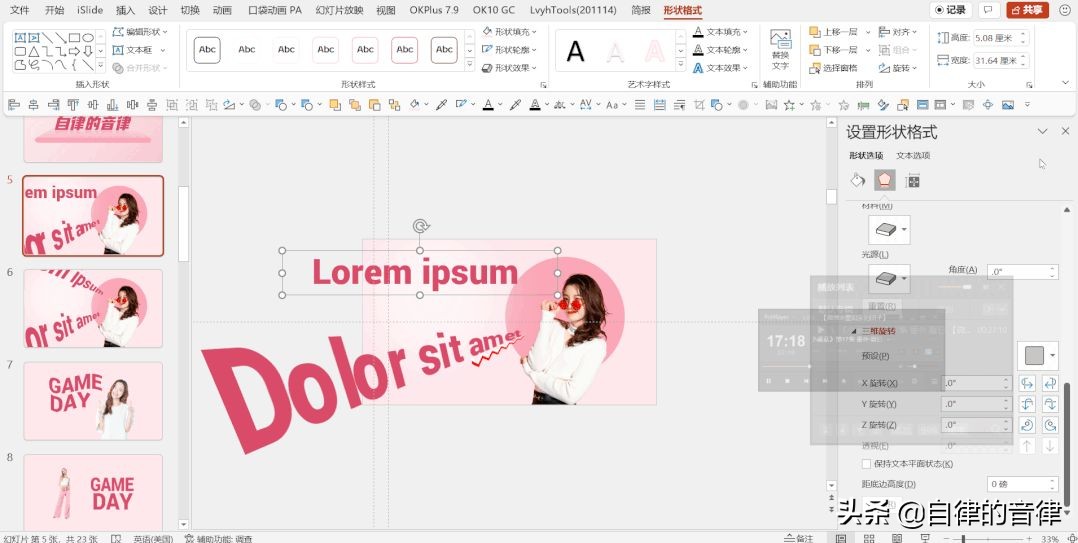The width and height of the screenshot is (1078, 543).
Task: Collapse the format pane with chevron
Action: click(1042, 131)
